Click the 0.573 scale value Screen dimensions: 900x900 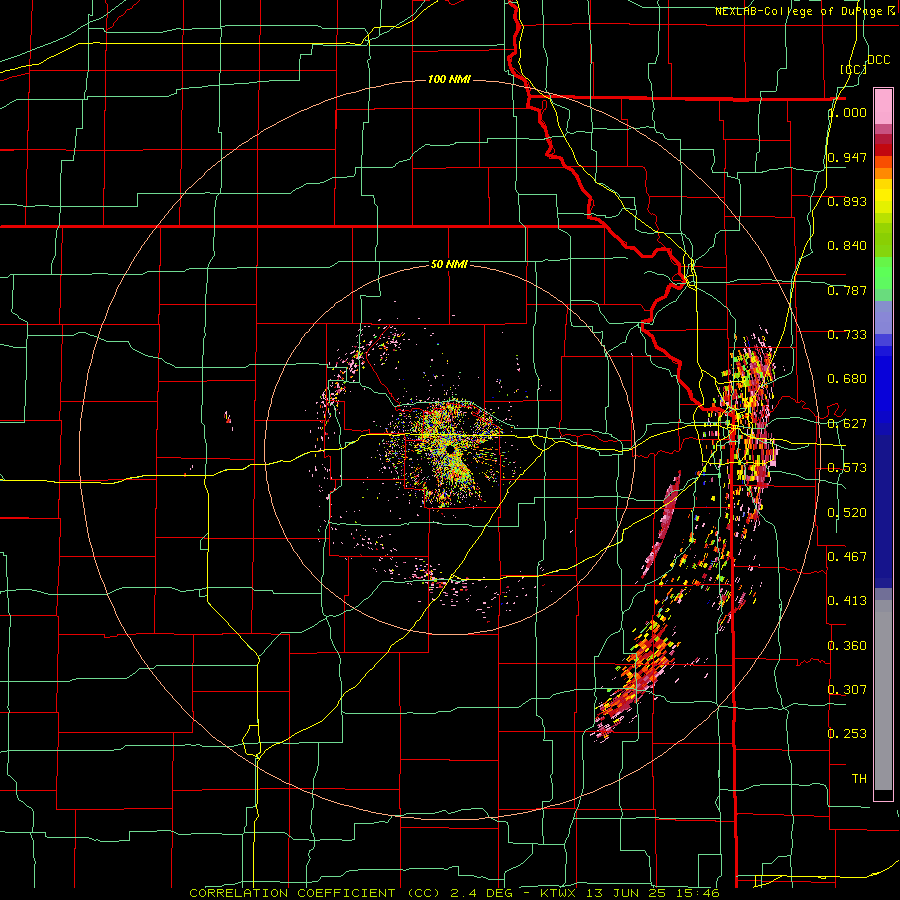[847, 468]
